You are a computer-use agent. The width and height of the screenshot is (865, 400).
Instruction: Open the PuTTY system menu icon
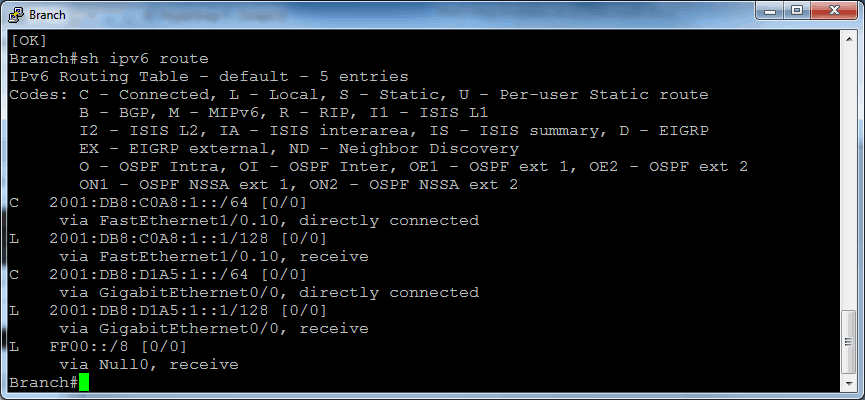click(x=16, y=14)
